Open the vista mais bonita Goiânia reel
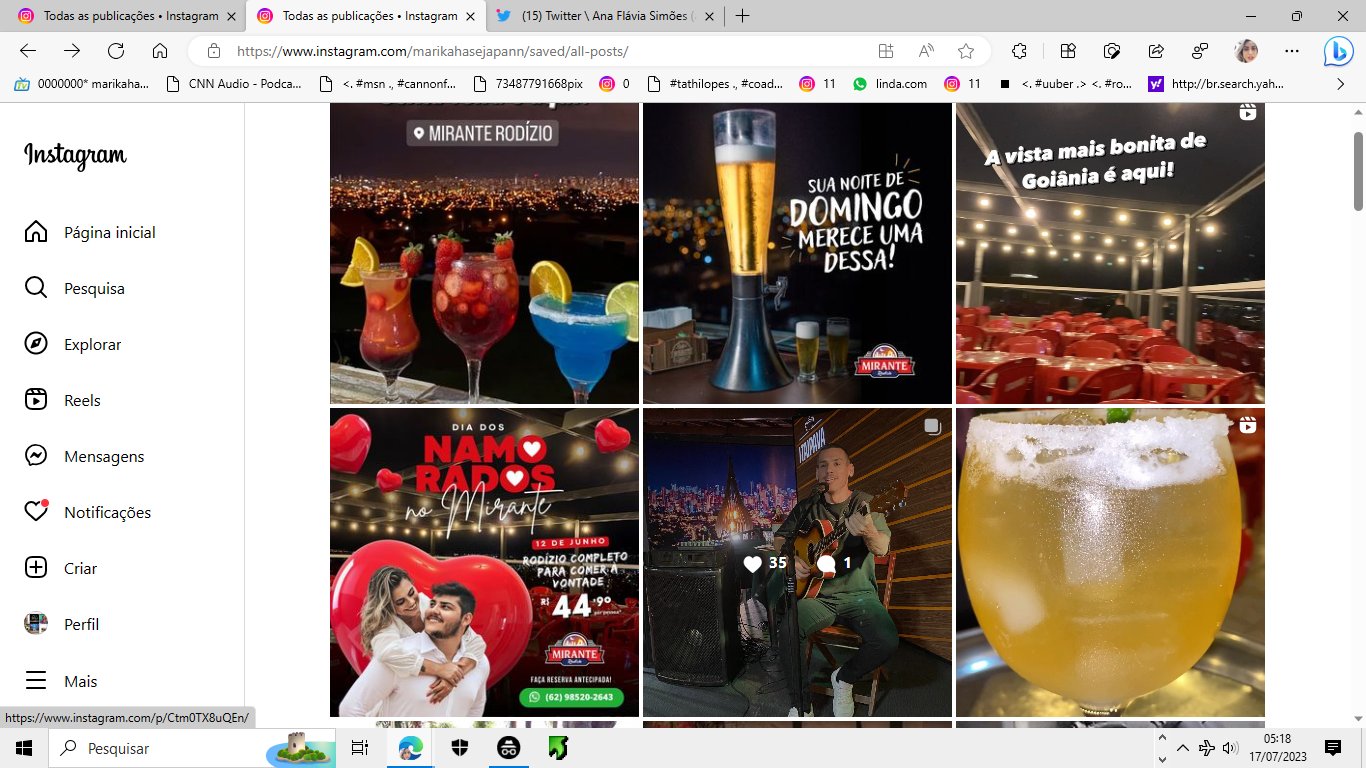Viewport: 1366px width, 768px height. (x=1110, y=253)
